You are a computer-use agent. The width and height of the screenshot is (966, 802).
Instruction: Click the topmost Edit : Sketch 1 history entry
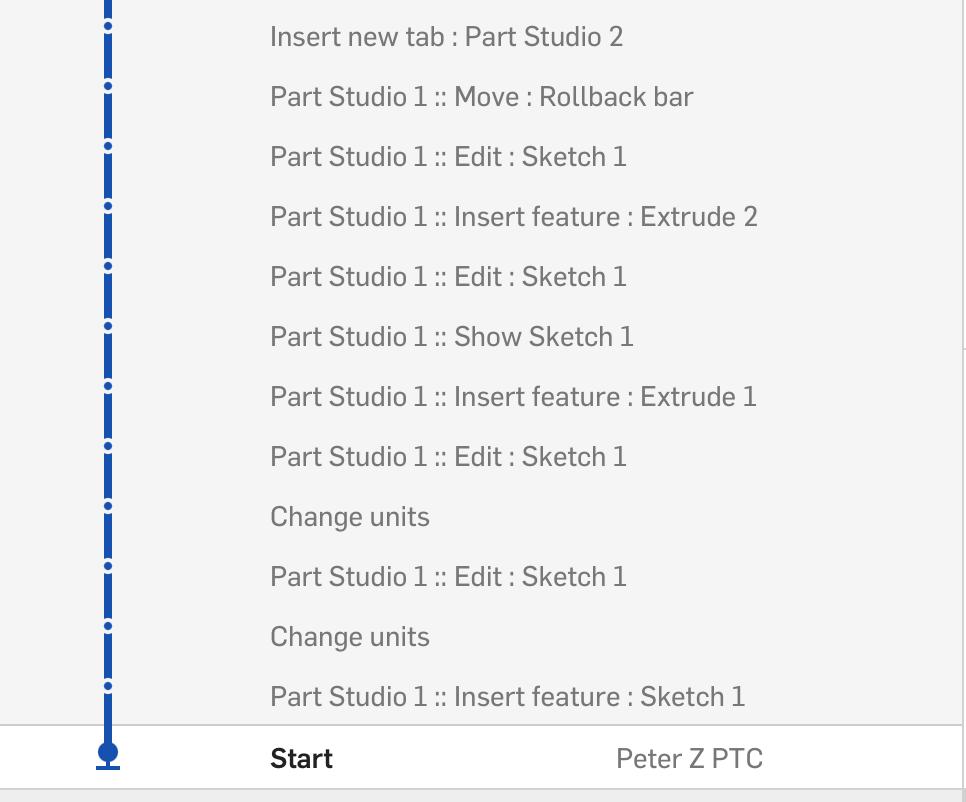448,156
